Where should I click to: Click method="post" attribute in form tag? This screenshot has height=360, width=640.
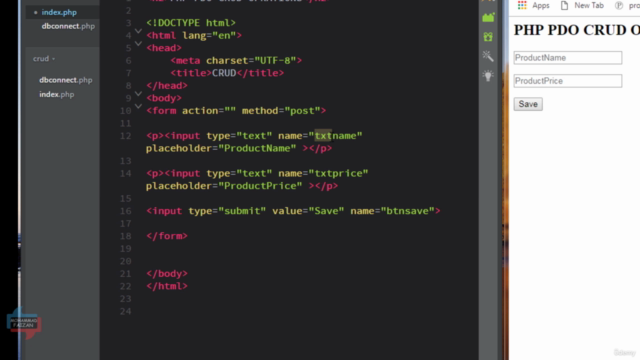click(281, 111)
